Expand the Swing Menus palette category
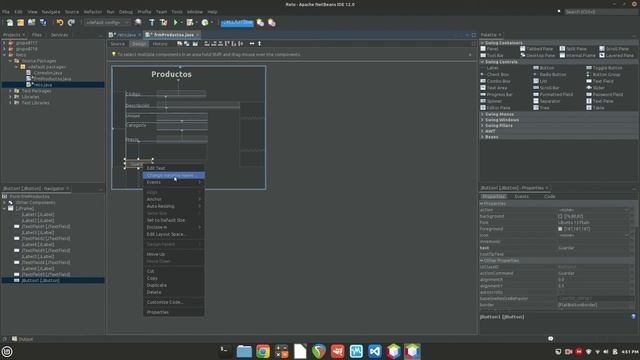 click(482, 114)
